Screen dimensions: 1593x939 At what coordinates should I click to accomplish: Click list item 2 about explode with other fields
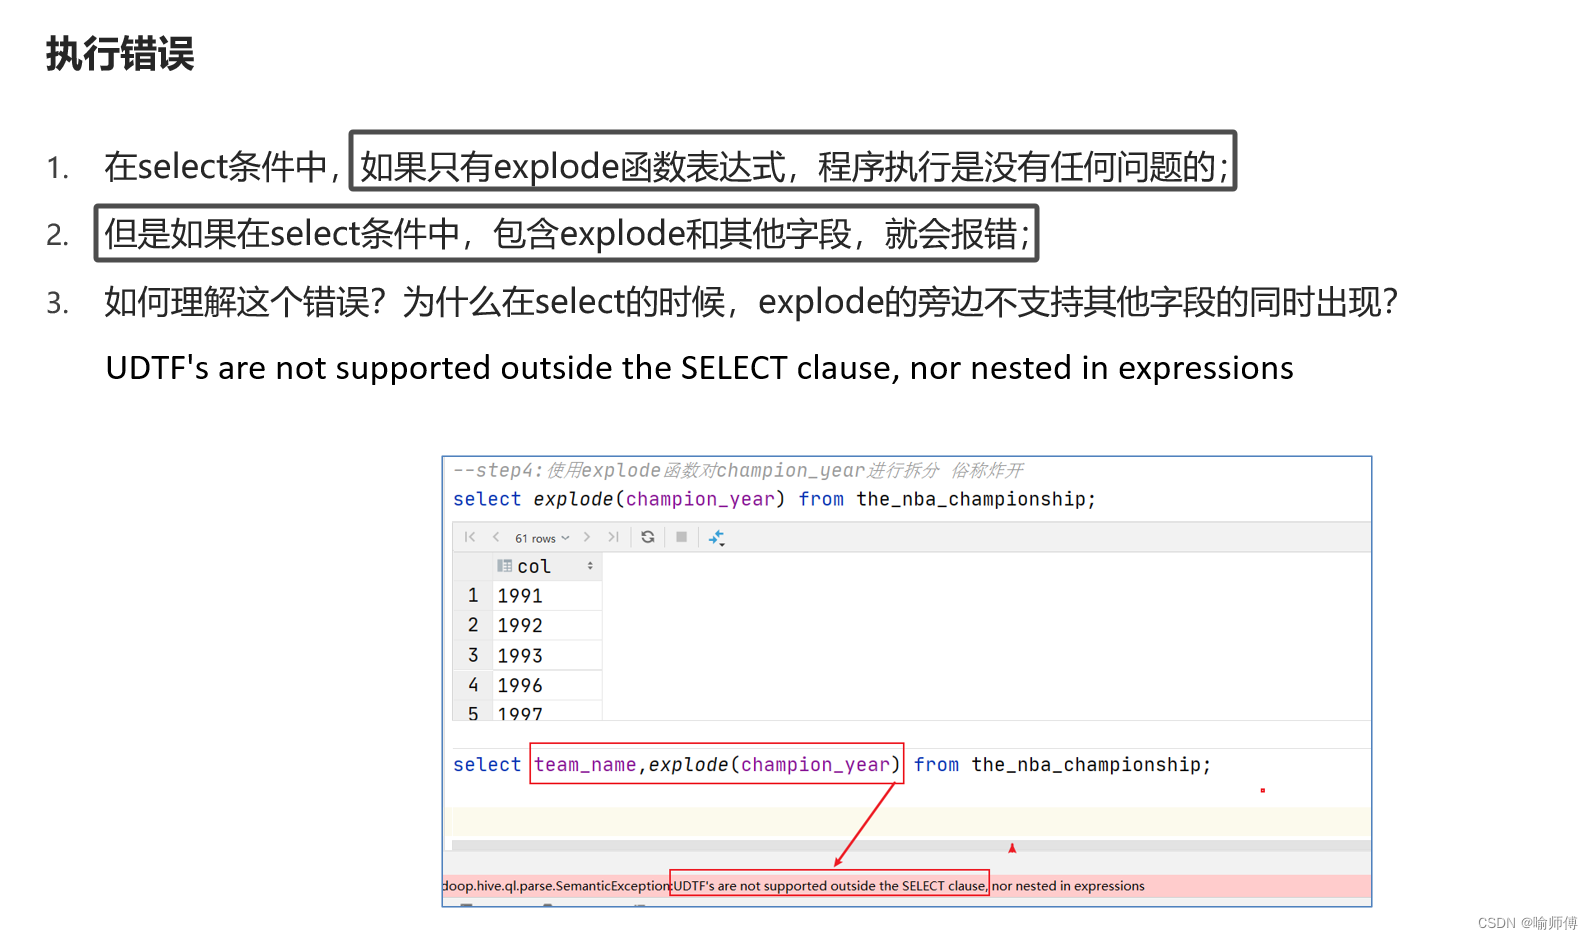(566, 234)
